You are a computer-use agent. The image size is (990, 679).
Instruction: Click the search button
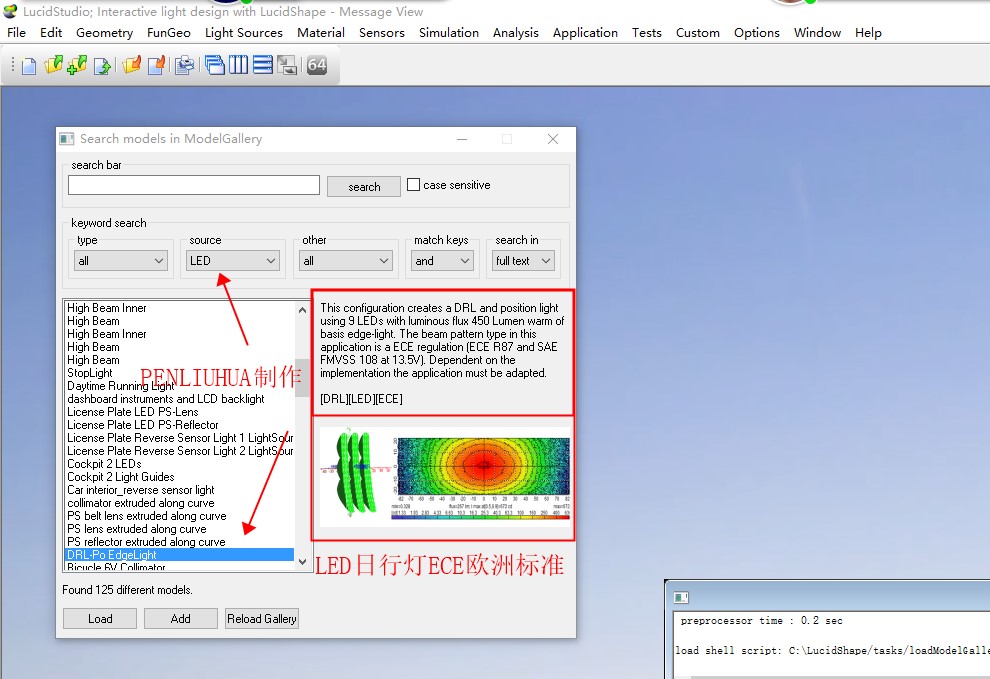[x=364, y=186]
